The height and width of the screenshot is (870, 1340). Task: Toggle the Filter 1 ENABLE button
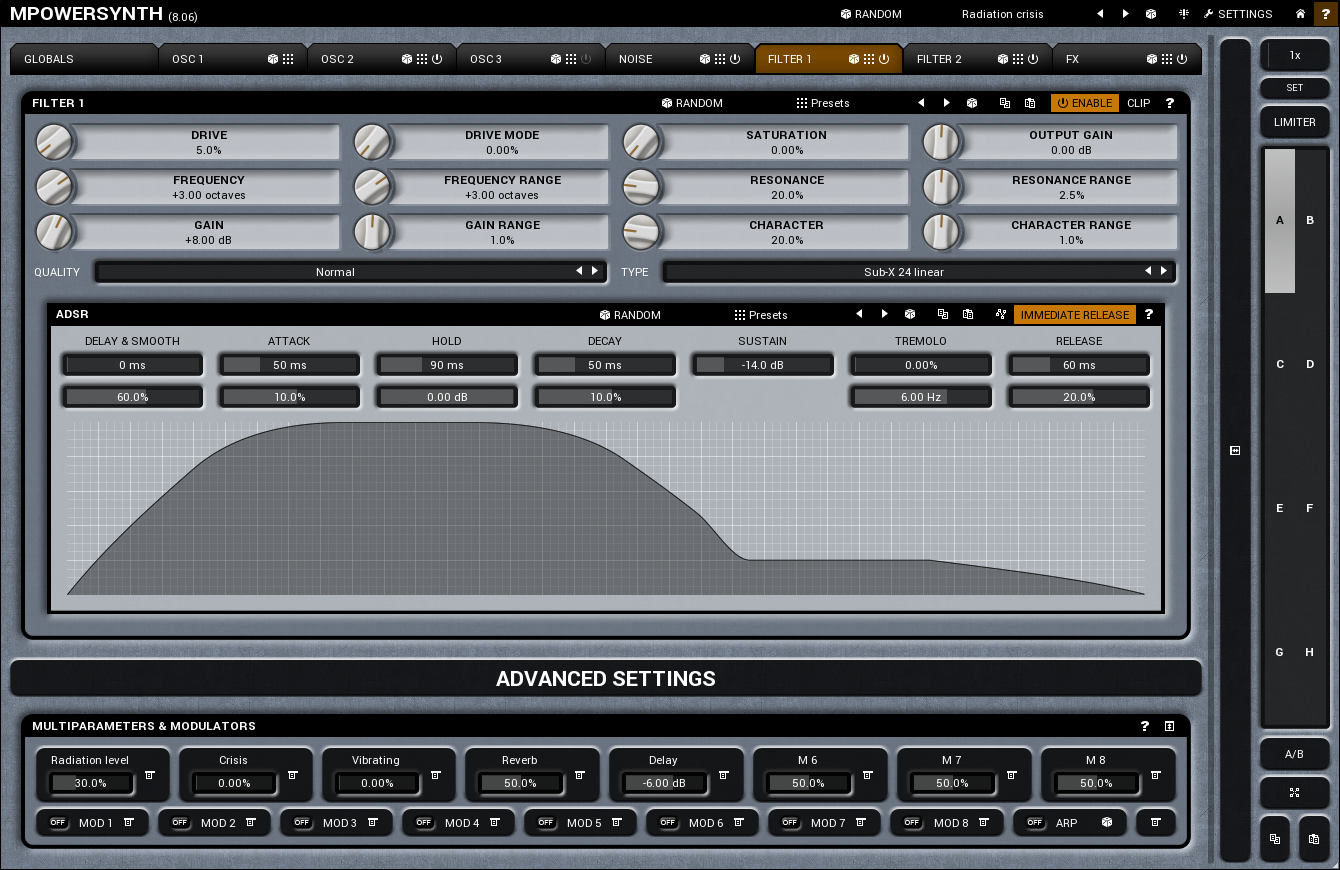pos(1084,103)
